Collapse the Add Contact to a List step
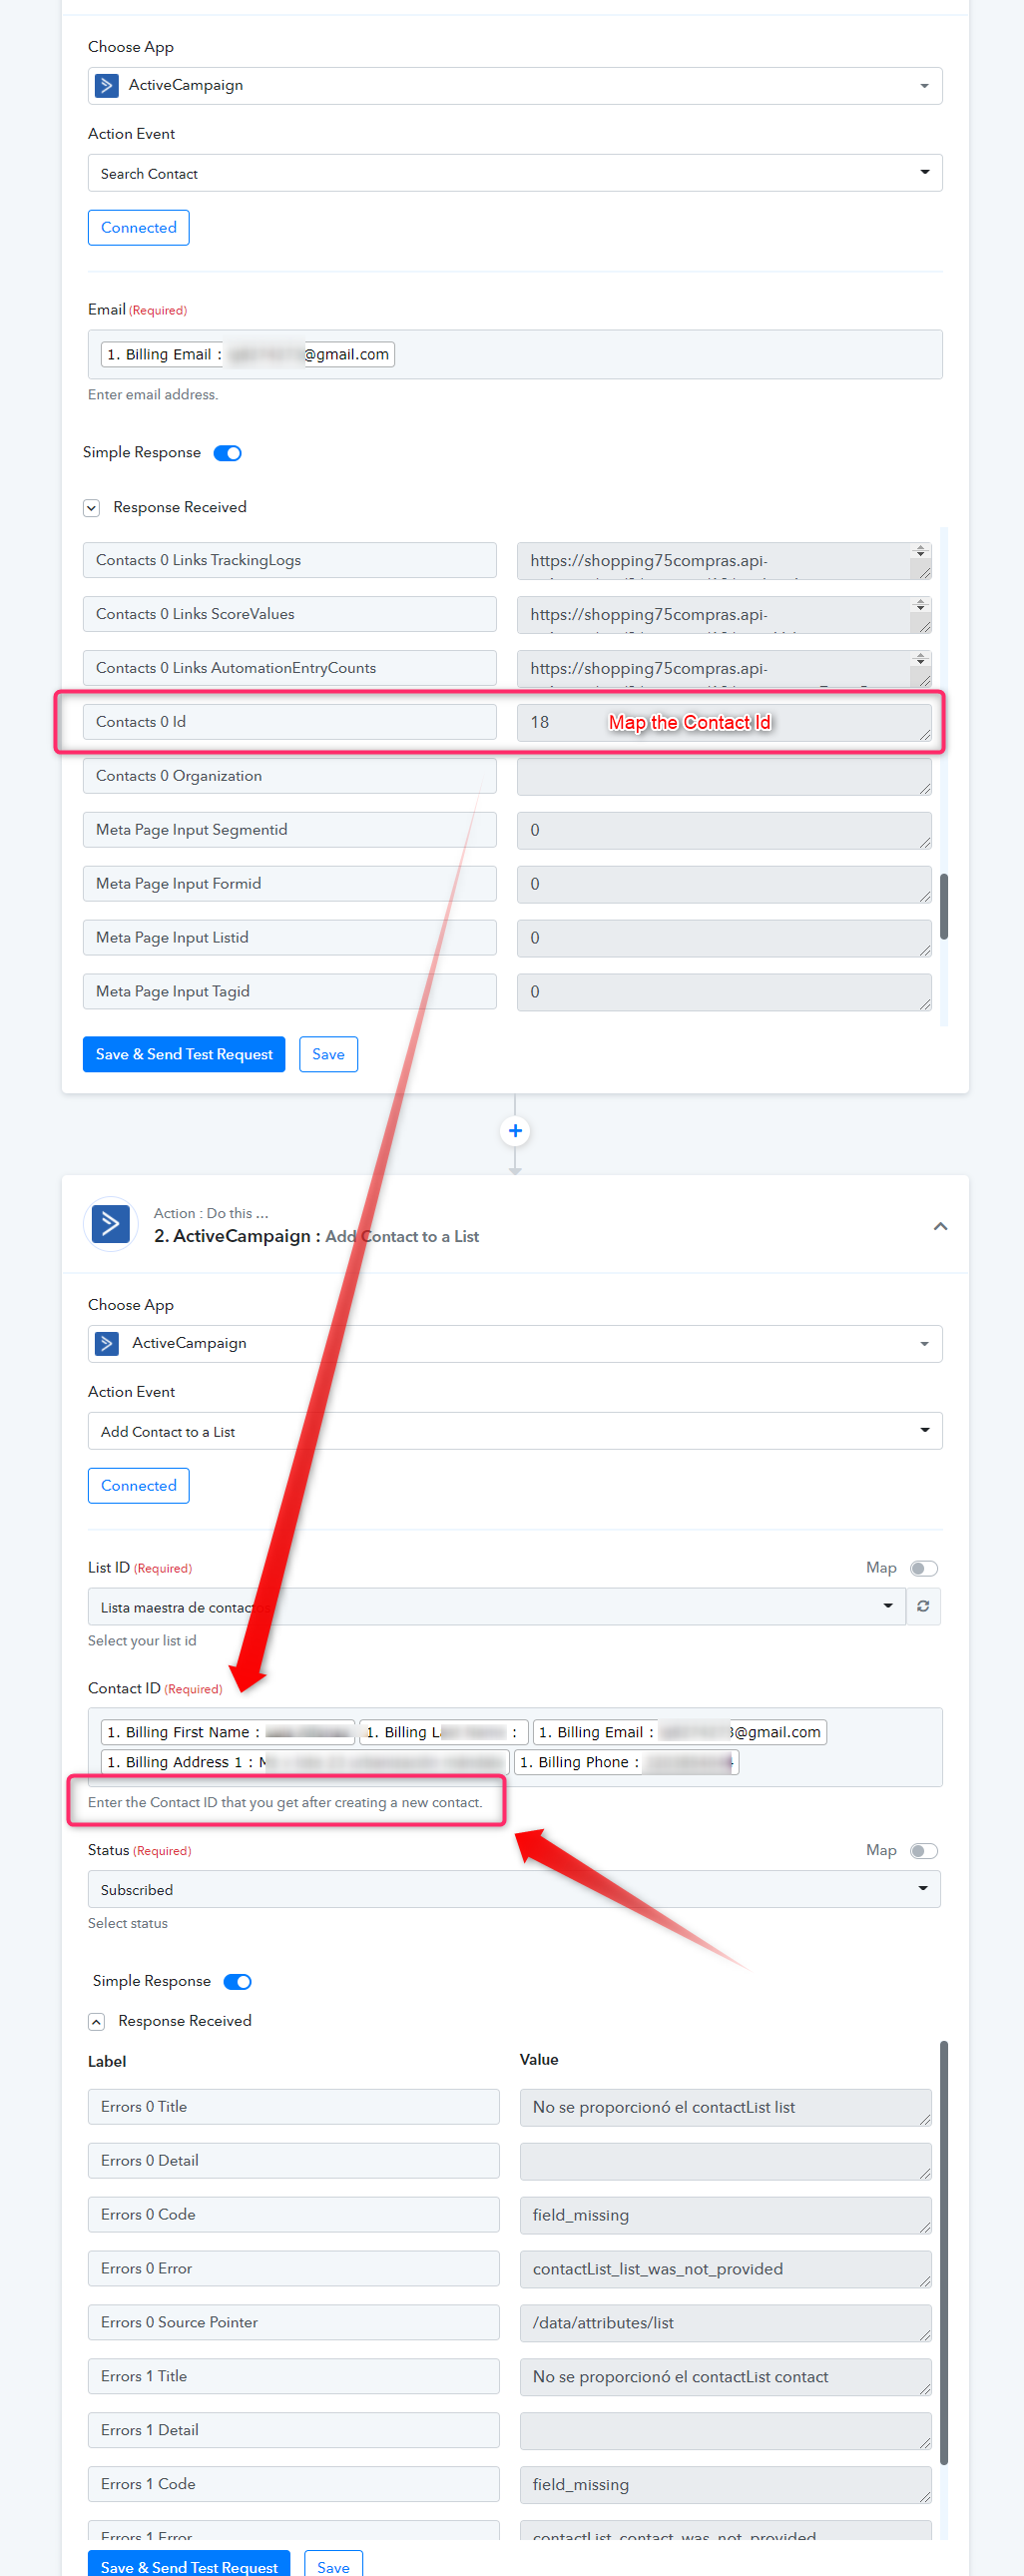1024x2576 pixels. tap(940, 1226)
